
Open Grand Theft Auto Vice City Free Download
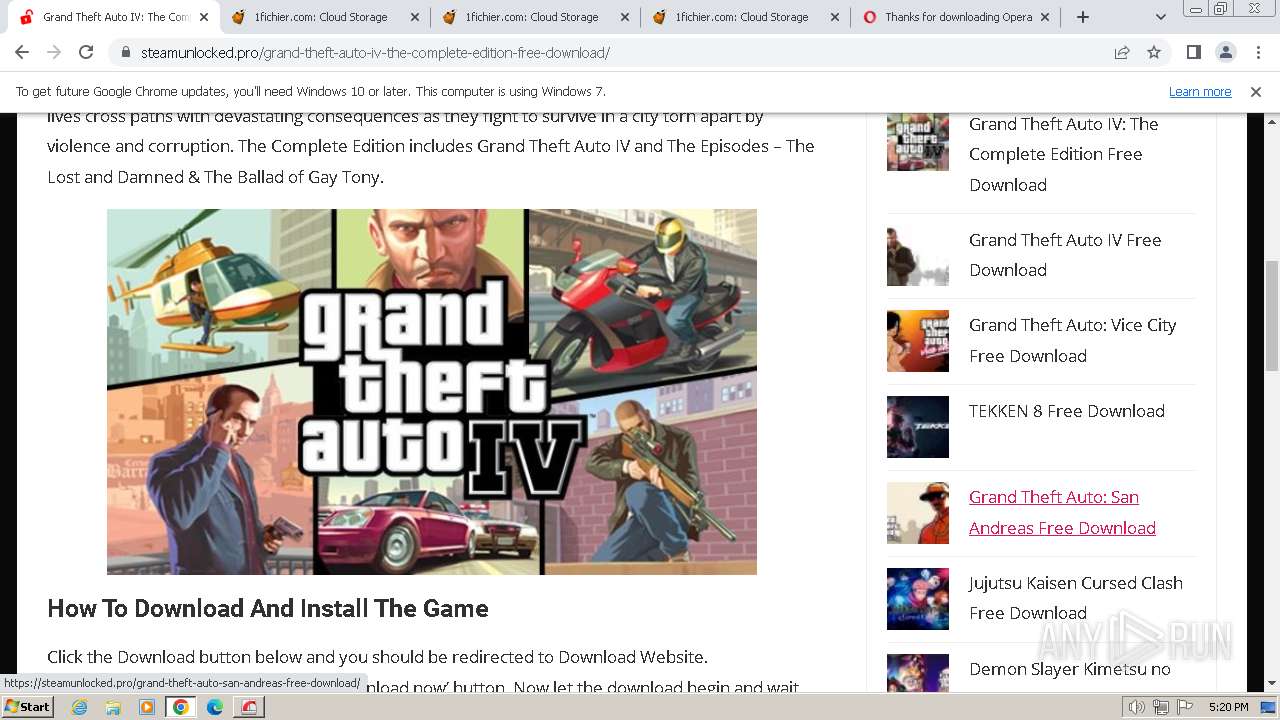tap(1072, 340)
